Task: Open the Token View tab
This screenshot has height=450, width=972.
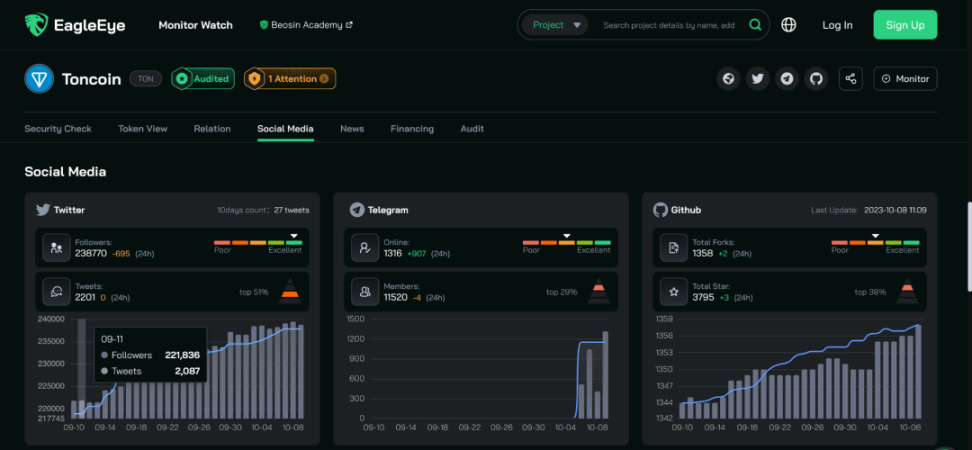Action: click(x=143, y=129)
